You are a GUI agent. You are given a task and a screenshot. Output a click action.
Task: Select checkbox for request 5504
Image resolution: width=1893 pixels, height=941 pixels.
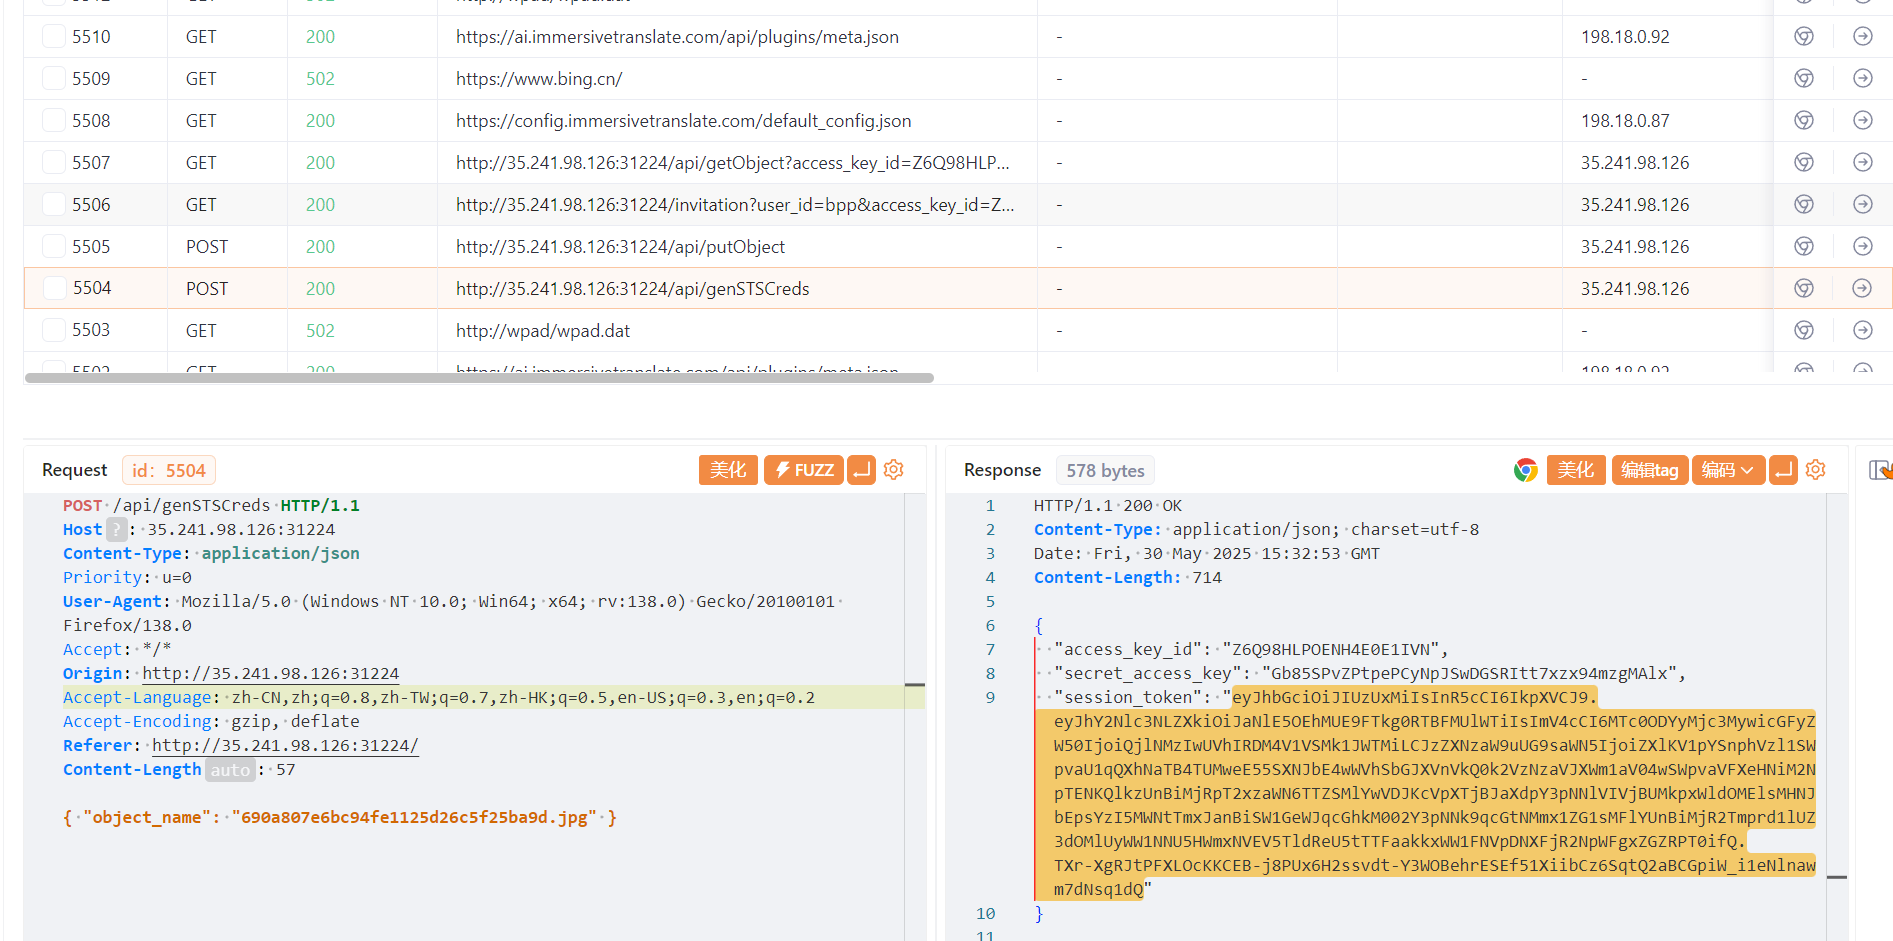[54, 288]
